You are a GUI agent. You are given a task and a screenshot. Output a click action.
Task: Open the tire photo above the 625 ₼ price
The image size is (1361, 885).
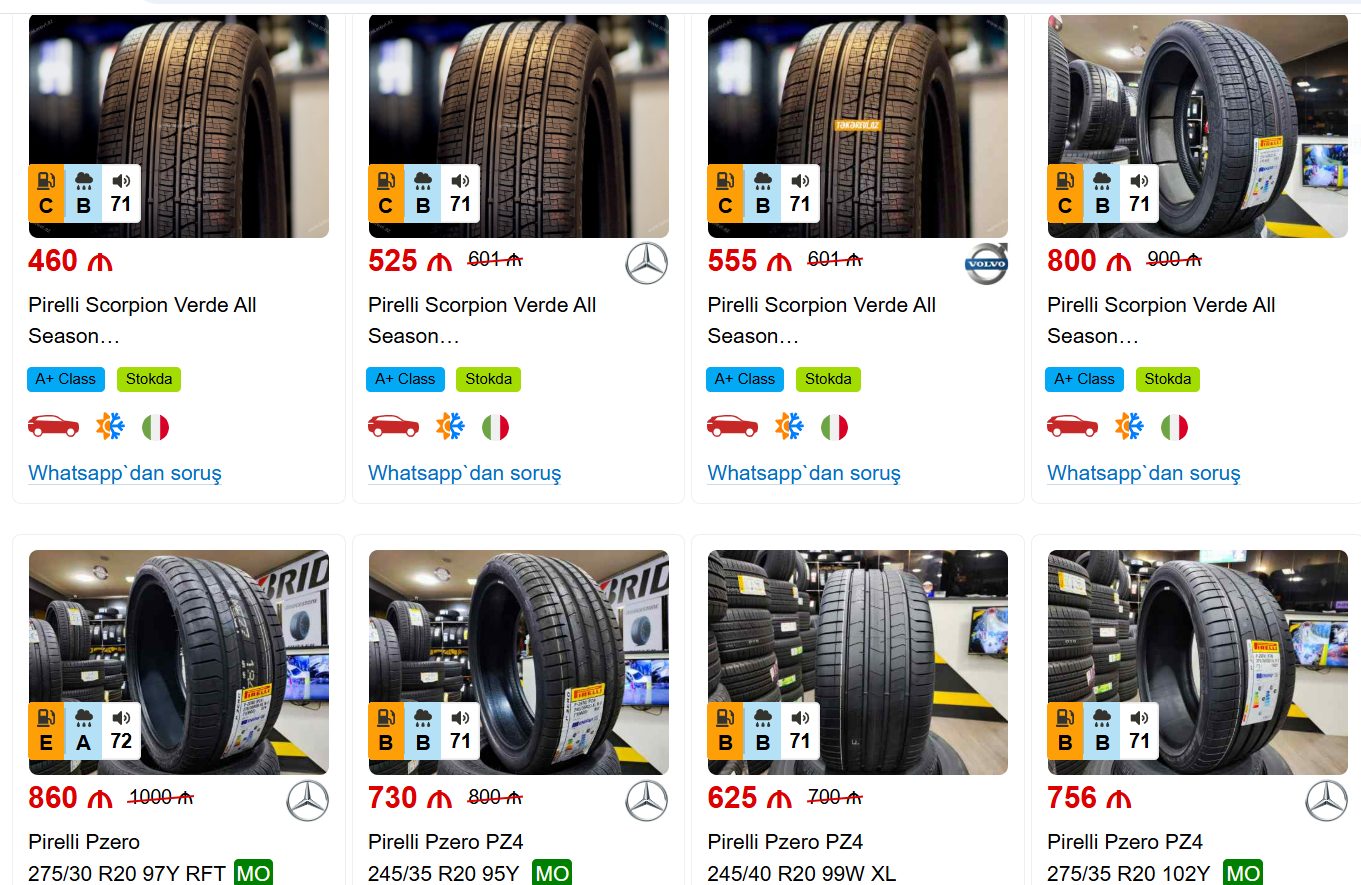[x=857, y=661]
